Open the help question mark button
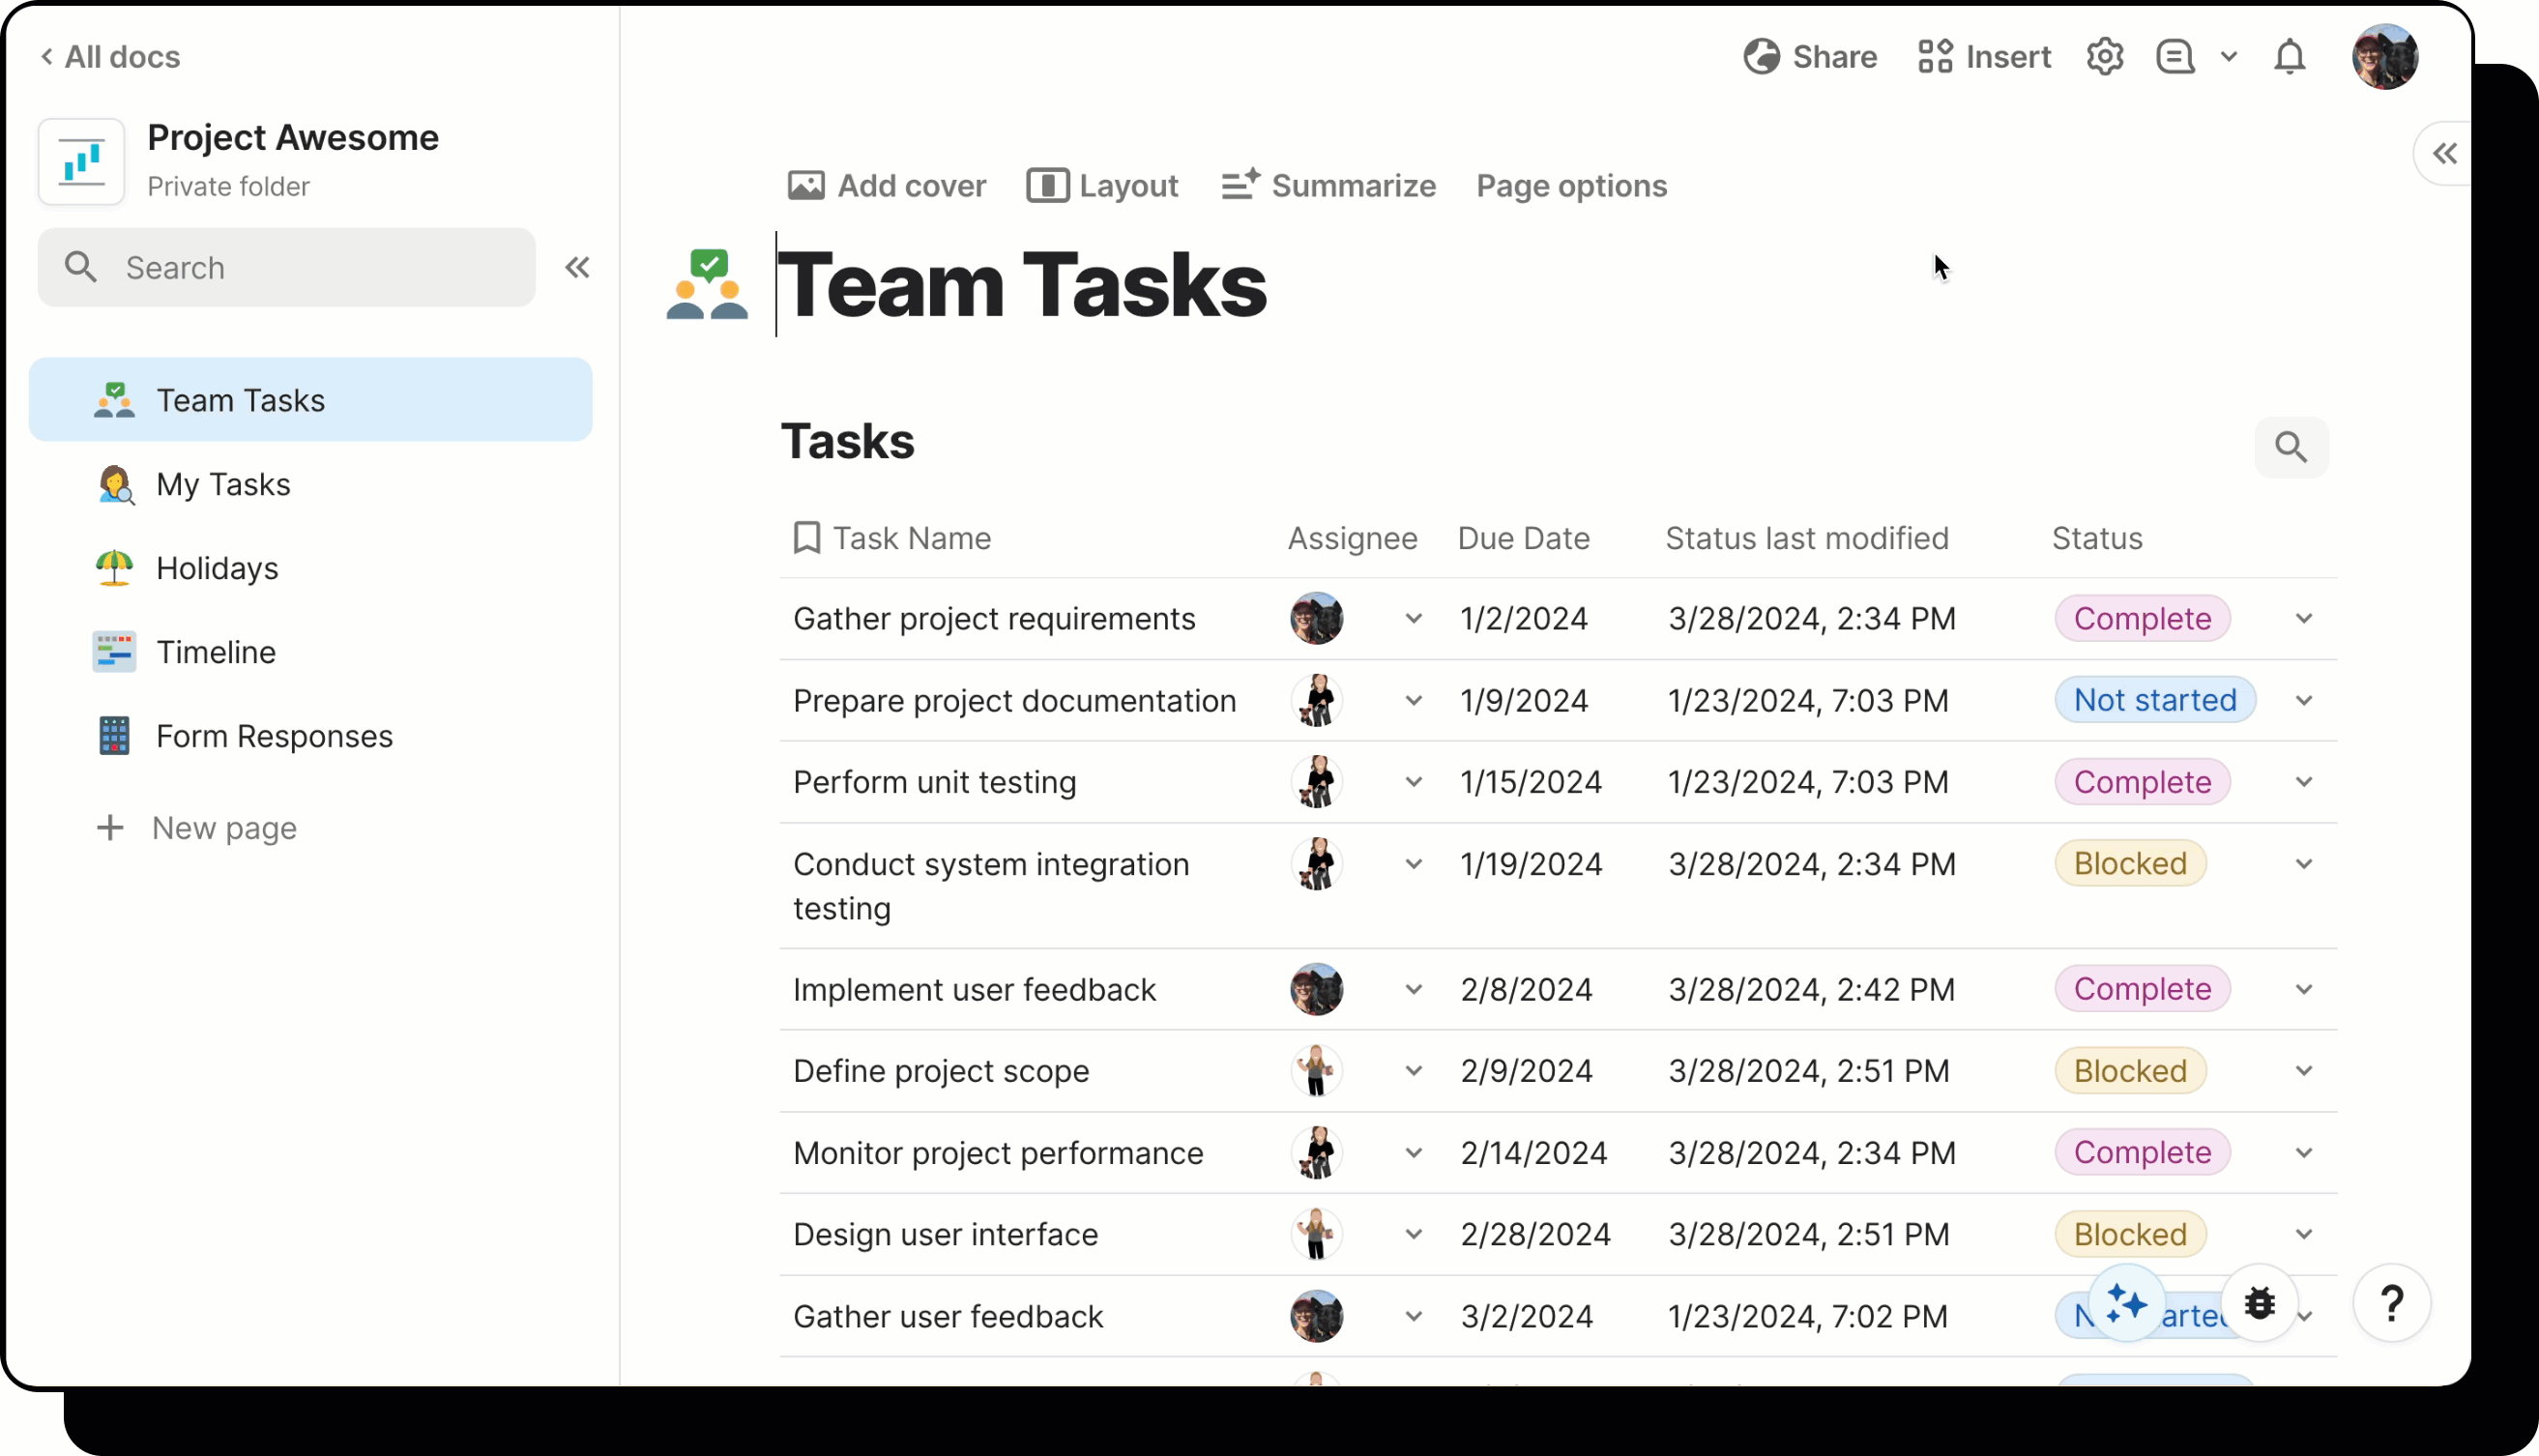The height and width of the screenshot is (1456, 2539). click(2391, 1303)
